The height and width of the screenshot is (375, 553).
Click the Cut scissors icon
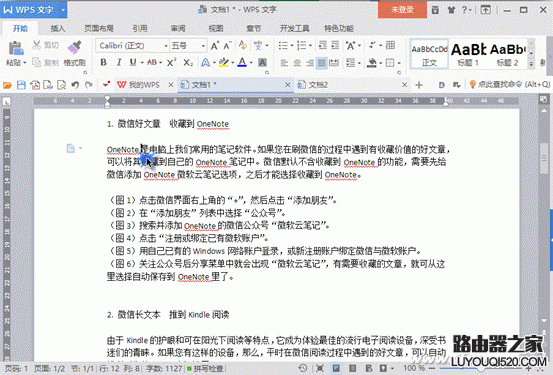pyautogui.click(x=36, y=45)
